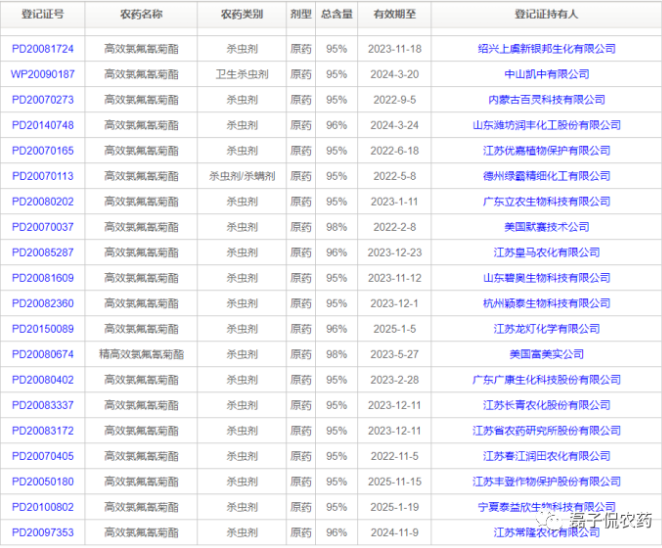This screenshot has height=548, width=662.
Task: Open registration PD20080674
Action: tap(42, 354)
